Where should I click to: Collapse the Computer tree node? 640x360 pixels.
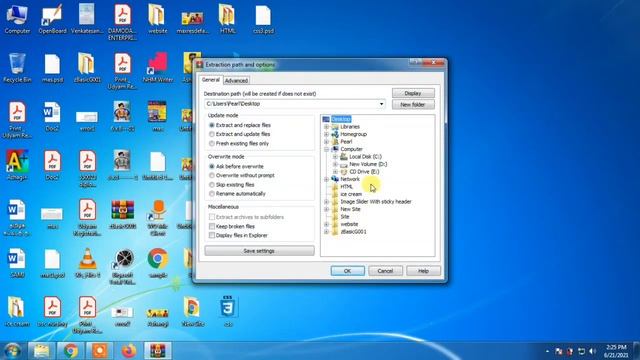click(327, 149)
